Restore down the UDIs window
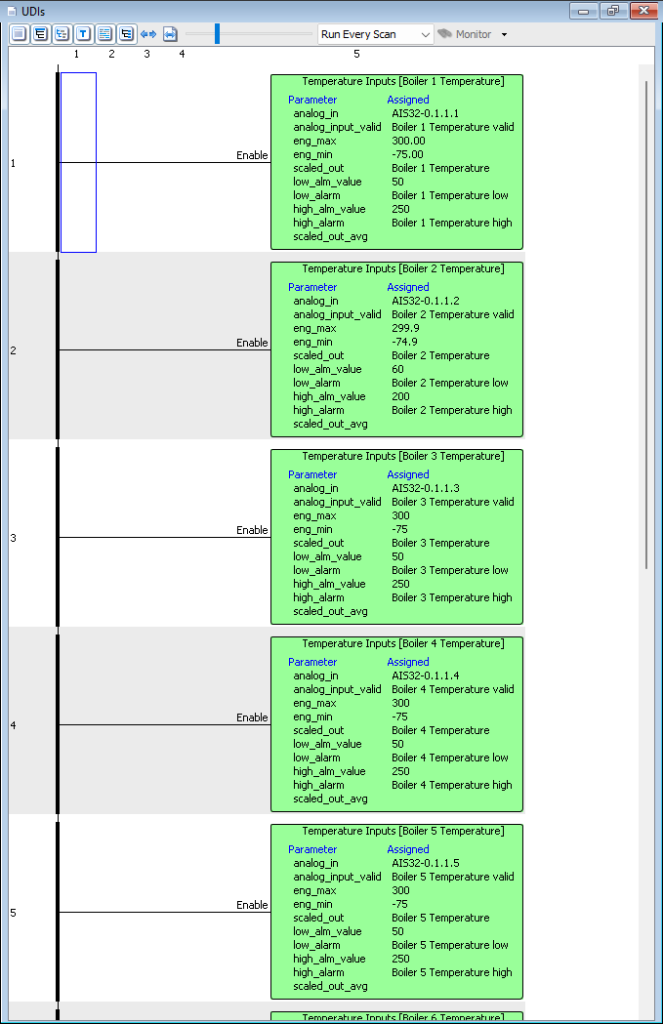The height and width of the screenshot is (1024, 663). click(613, 10)
